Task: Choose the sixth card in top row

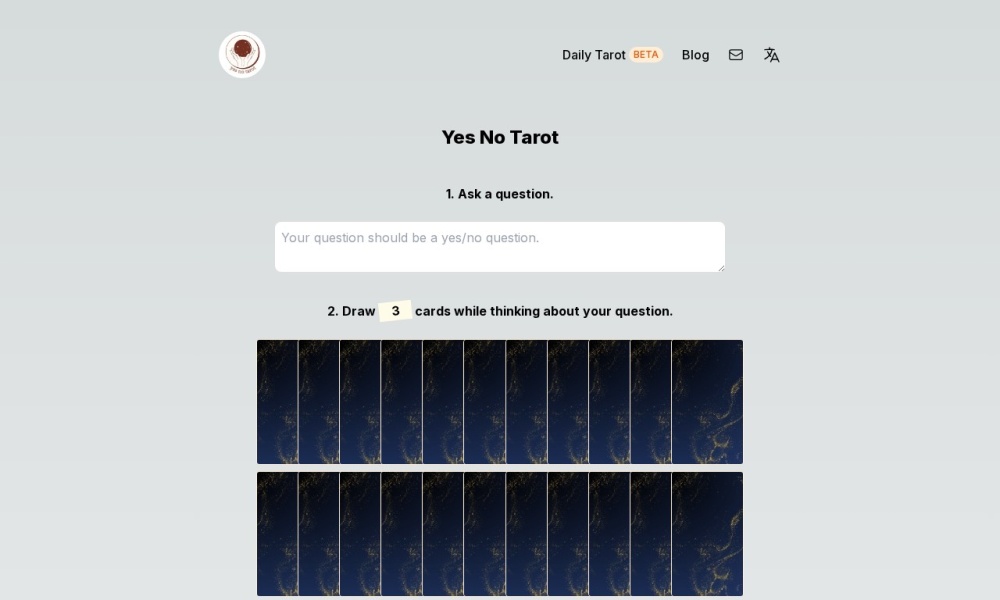Action: (x=484, y=402)
